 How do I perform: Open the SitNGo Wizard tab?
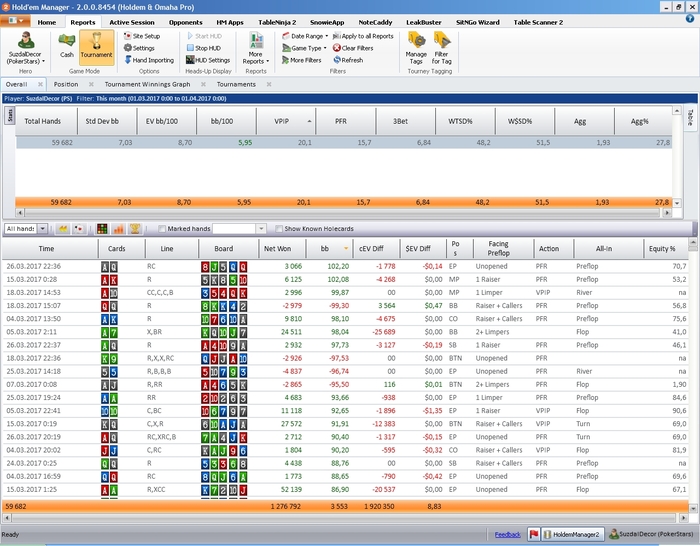click(478, 22)
